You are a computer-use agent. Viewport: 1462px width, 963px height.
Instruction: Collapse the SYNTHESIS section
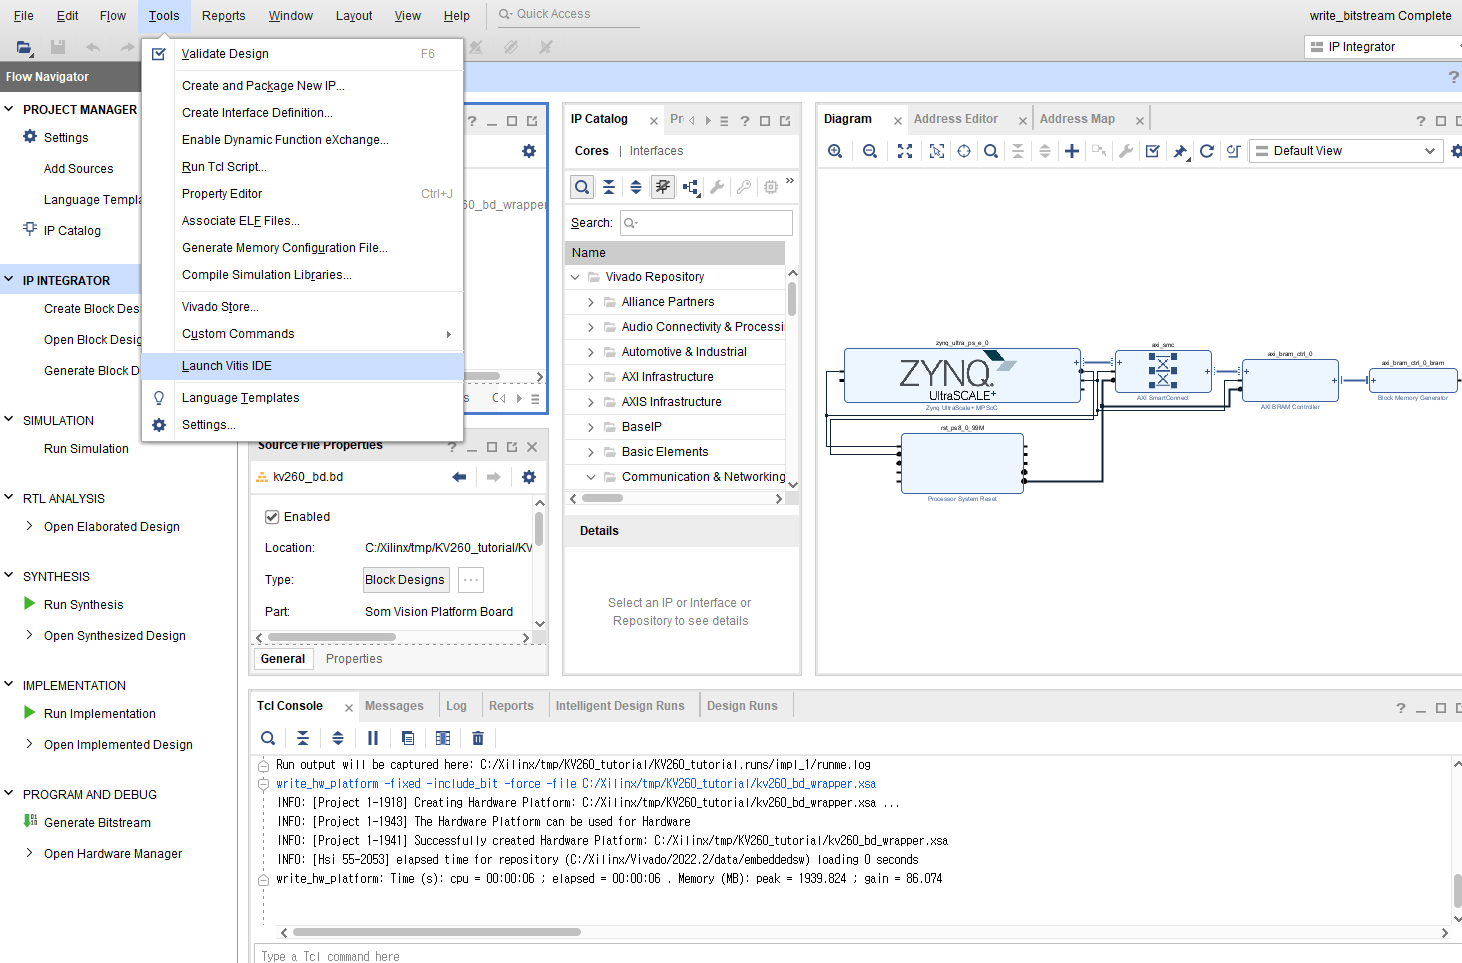9,576
